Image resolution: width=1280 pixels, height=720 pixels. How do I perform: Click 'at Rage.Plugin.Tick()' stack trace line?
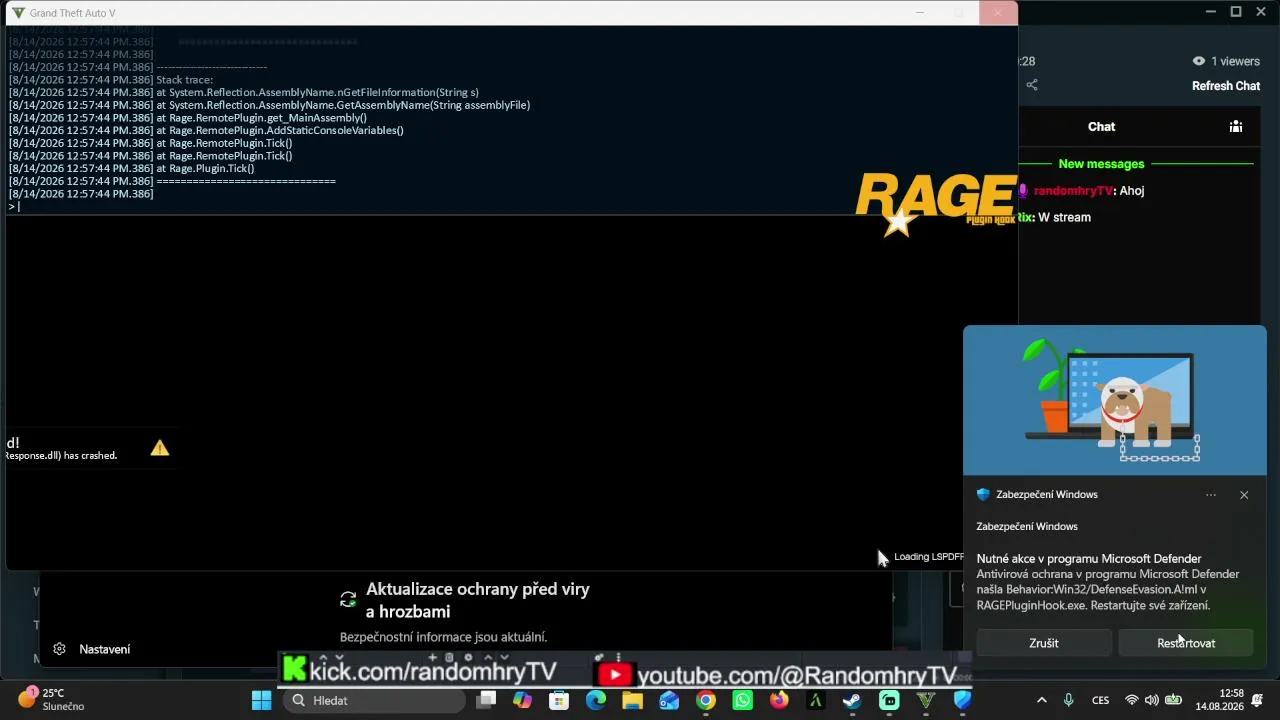[205, 169]
